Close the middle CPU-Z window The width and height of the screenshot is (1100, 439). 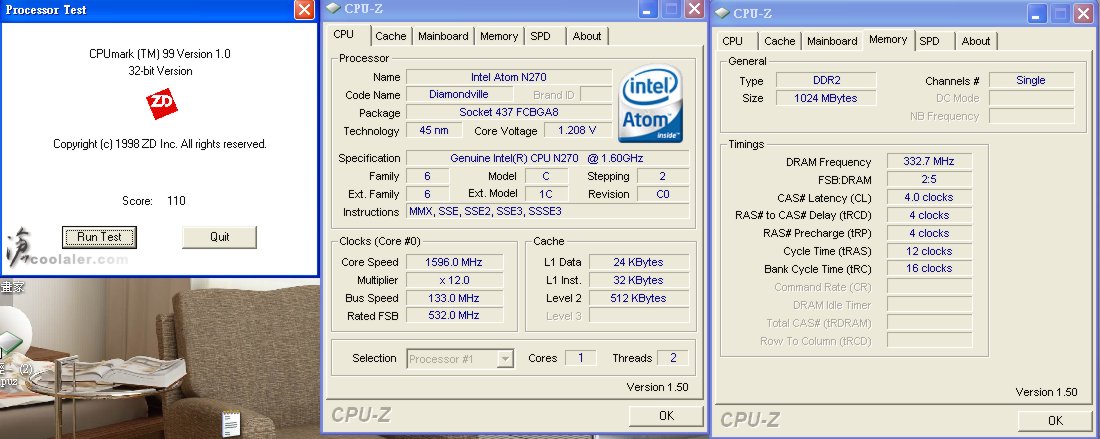point(694,10)
